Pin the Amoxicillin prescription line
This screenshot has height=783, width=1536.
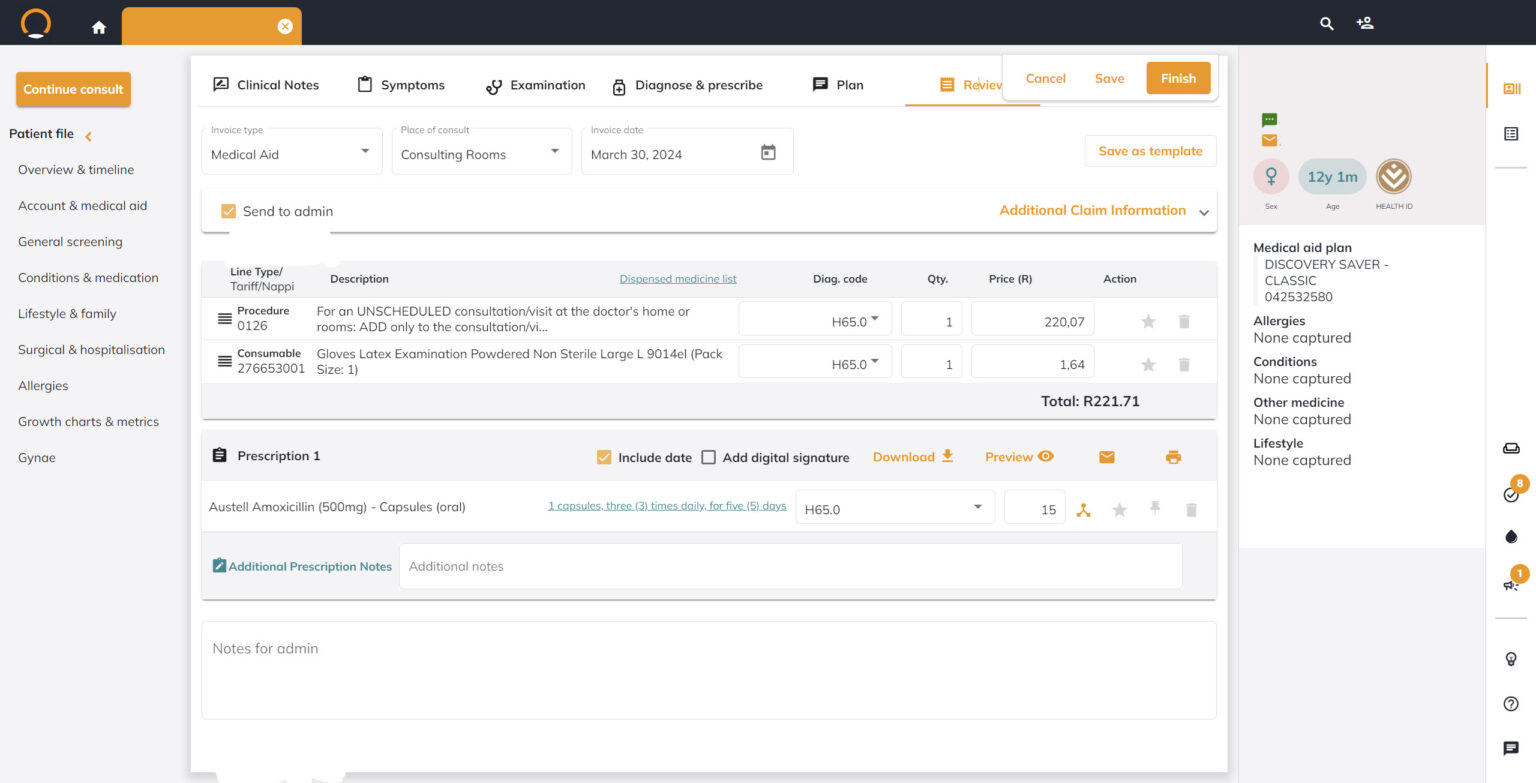click(x=1155, y=509)
